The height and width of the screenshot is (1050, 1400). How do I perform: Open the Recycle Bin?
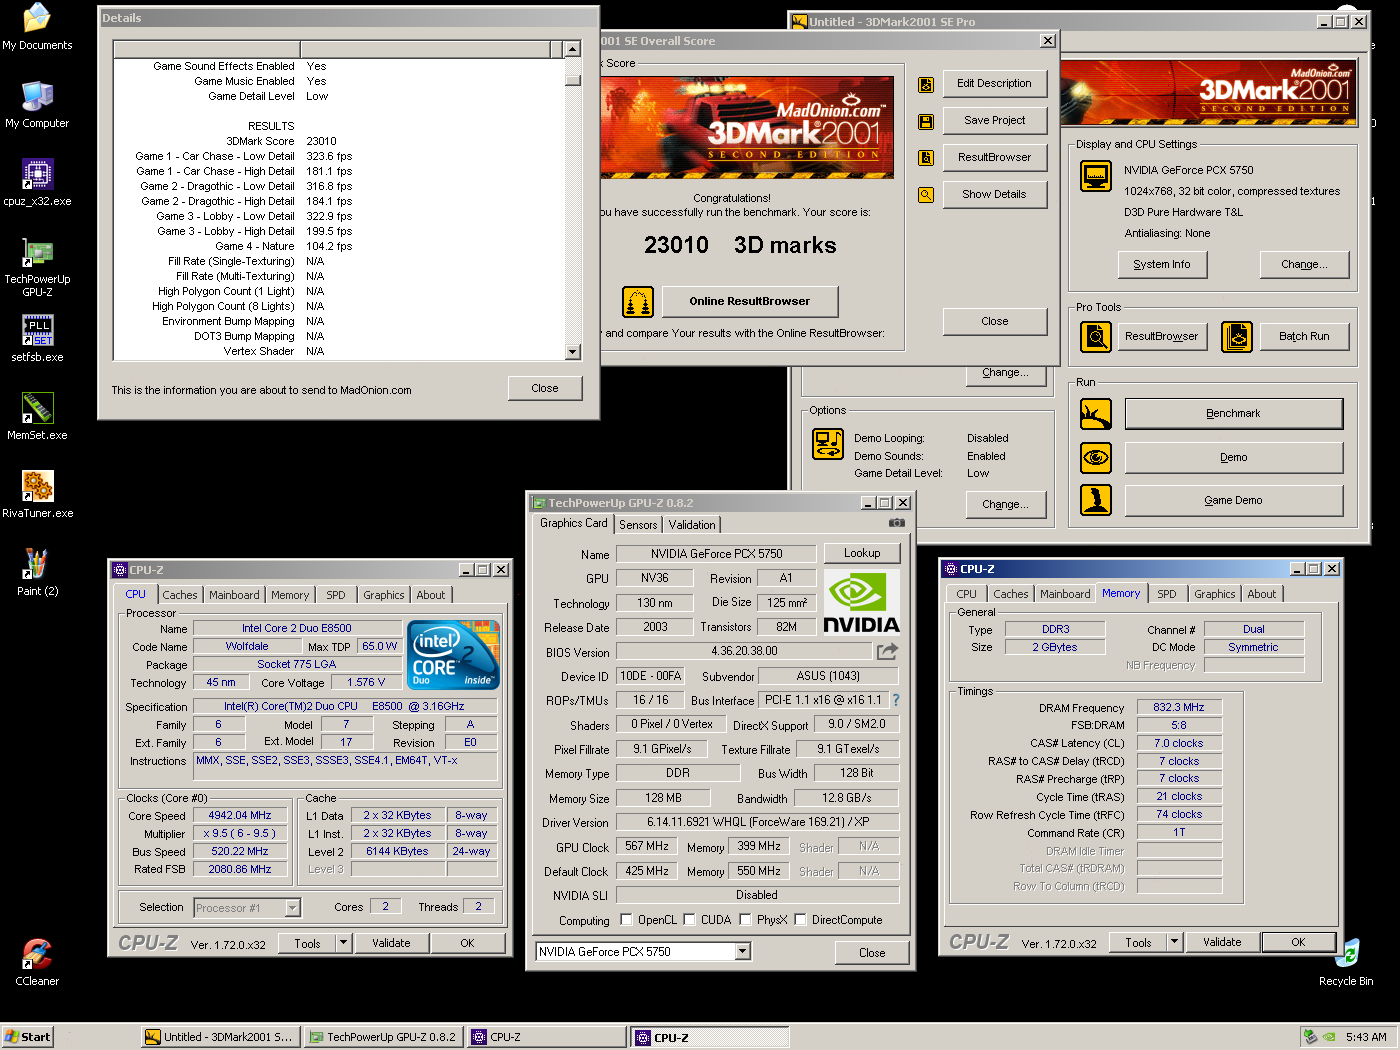[1346, 963]
